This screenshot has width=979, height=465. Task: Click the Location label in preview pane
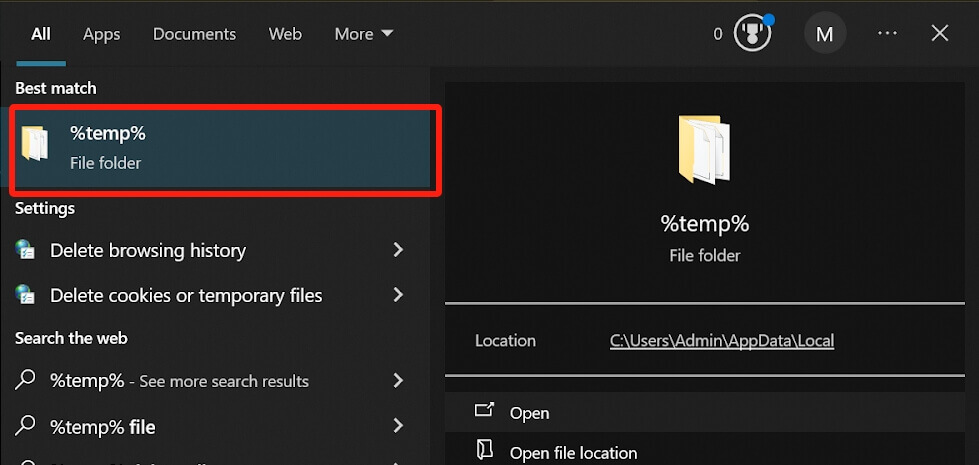pyautogui.click(x=505, y=341)
